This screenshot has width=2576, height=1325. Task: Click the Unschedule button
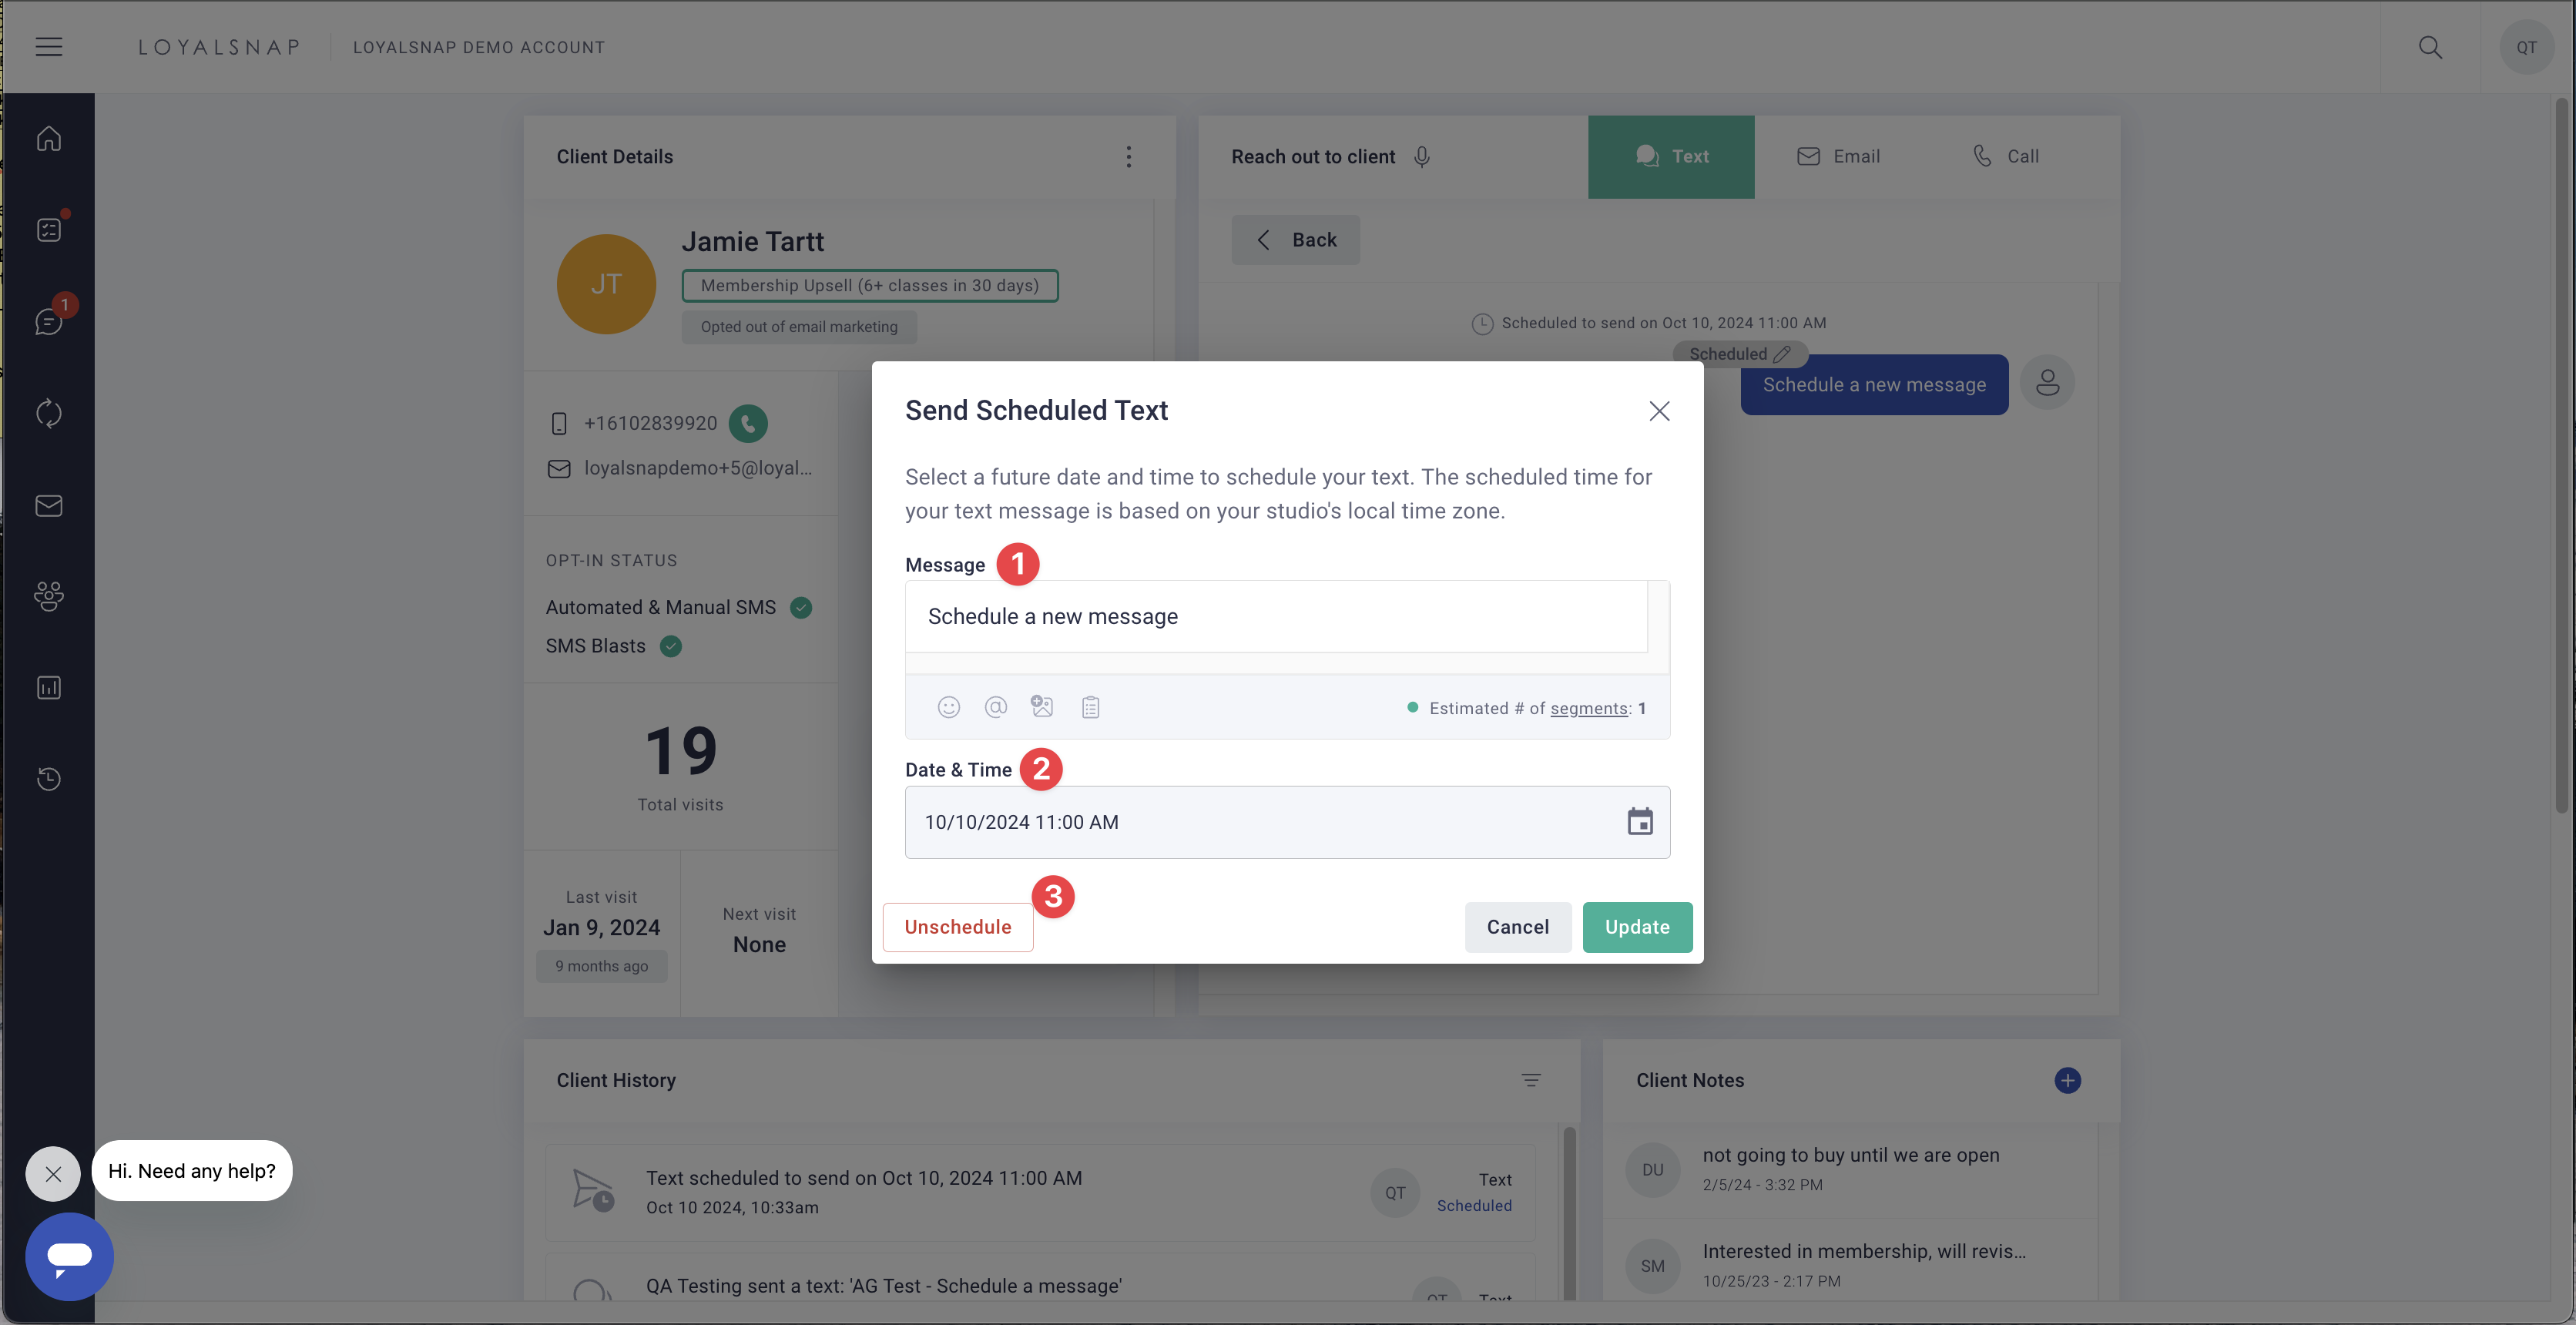(x=957, y=927)
